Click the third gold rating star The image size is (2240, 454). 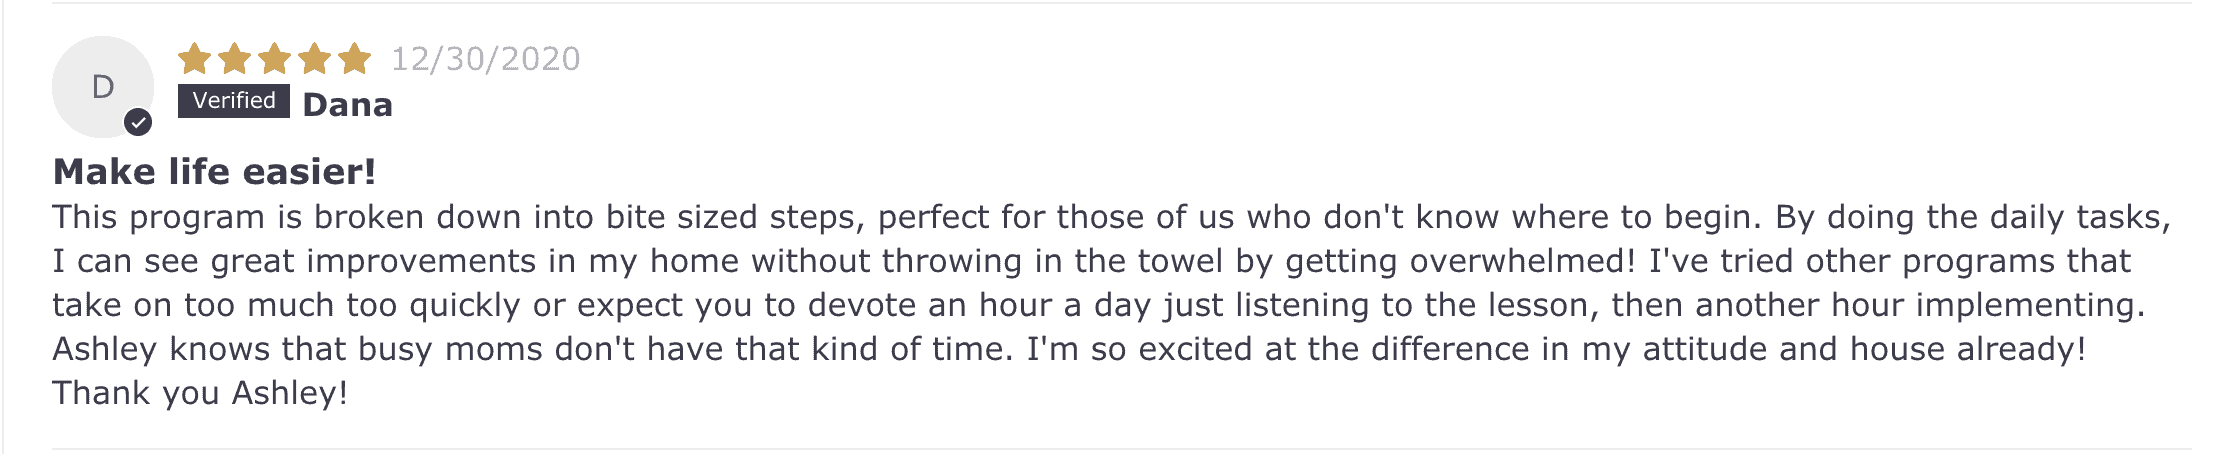pos(274,60)
